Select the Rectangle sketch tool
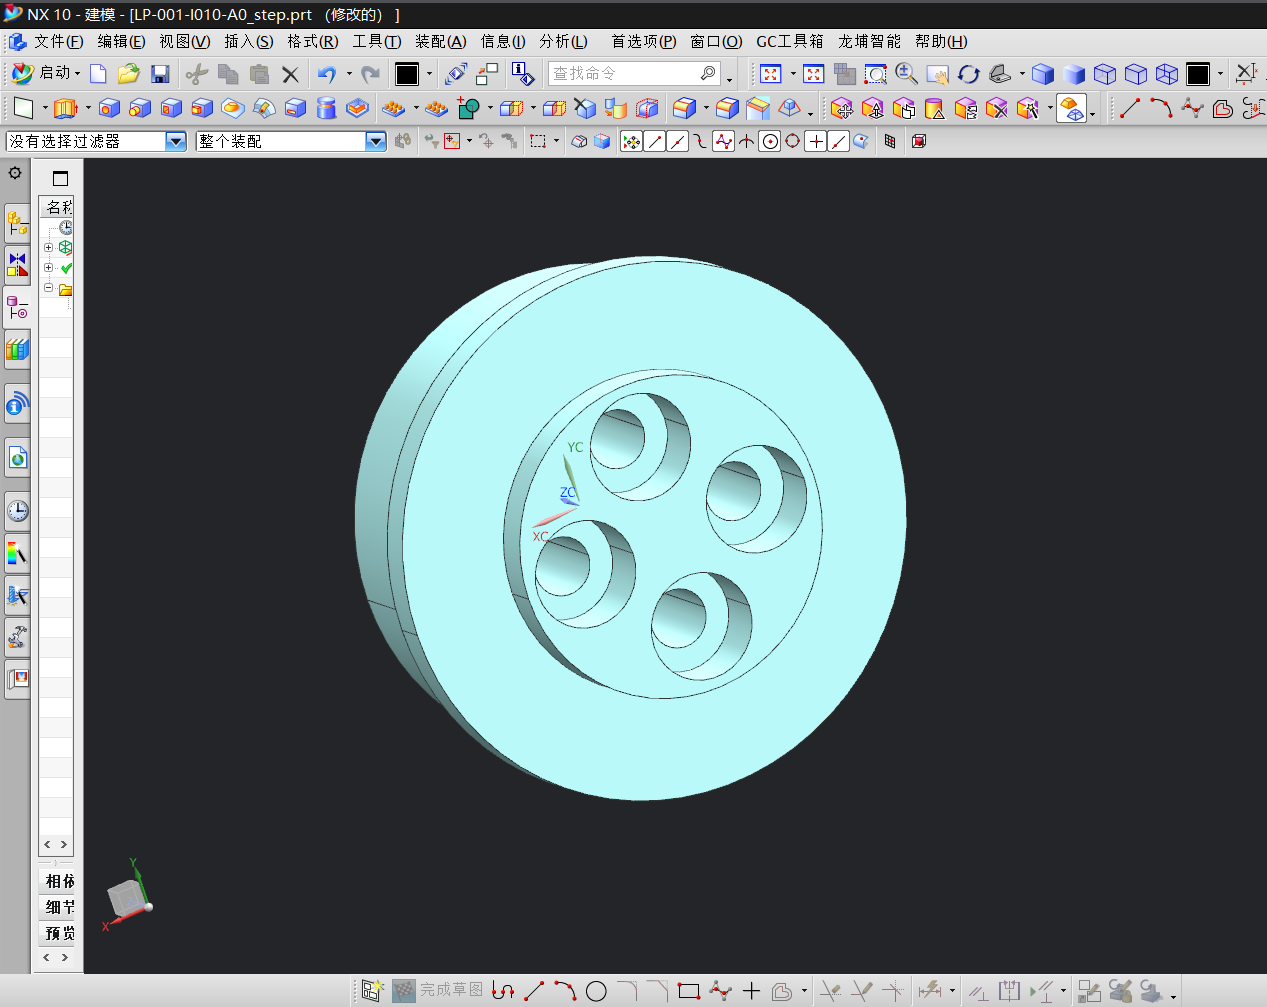 coord(688,991)
